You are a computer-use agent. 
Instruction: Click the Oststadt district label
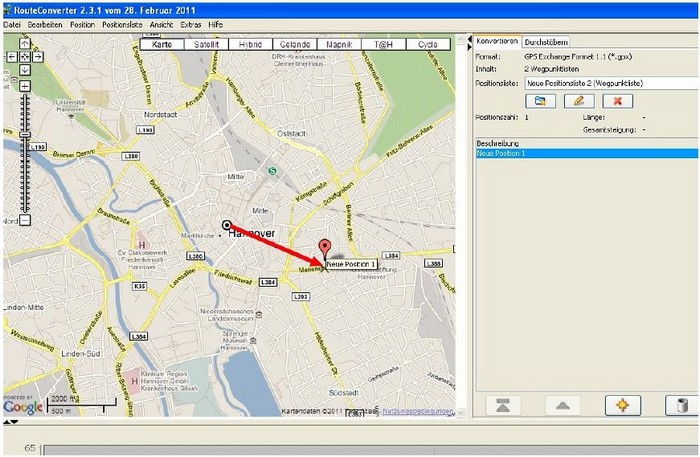pos(292,133)
